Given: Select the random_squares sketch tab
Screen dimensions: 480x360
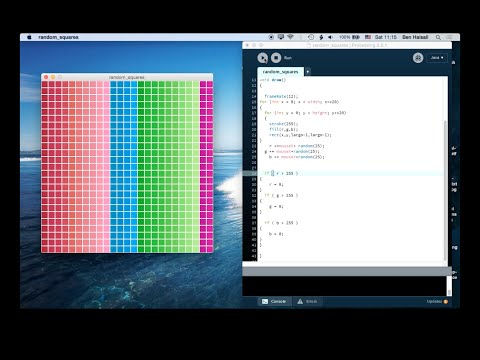Looking at the screenshot, I should [x=280, y=72].
